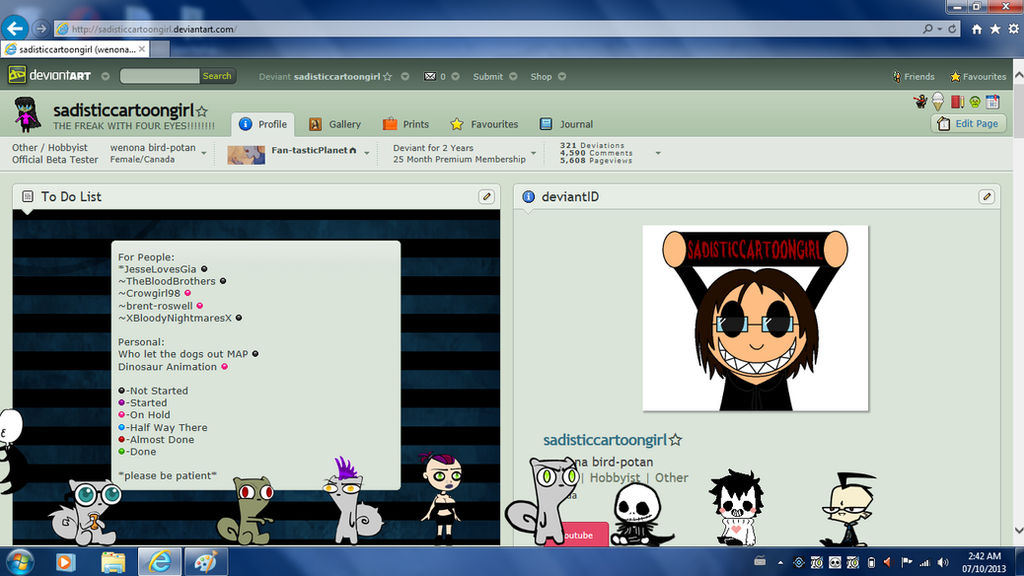This screenshot has width=1024, height=576.
Task: Open the Journal tab
Action: 575,124
